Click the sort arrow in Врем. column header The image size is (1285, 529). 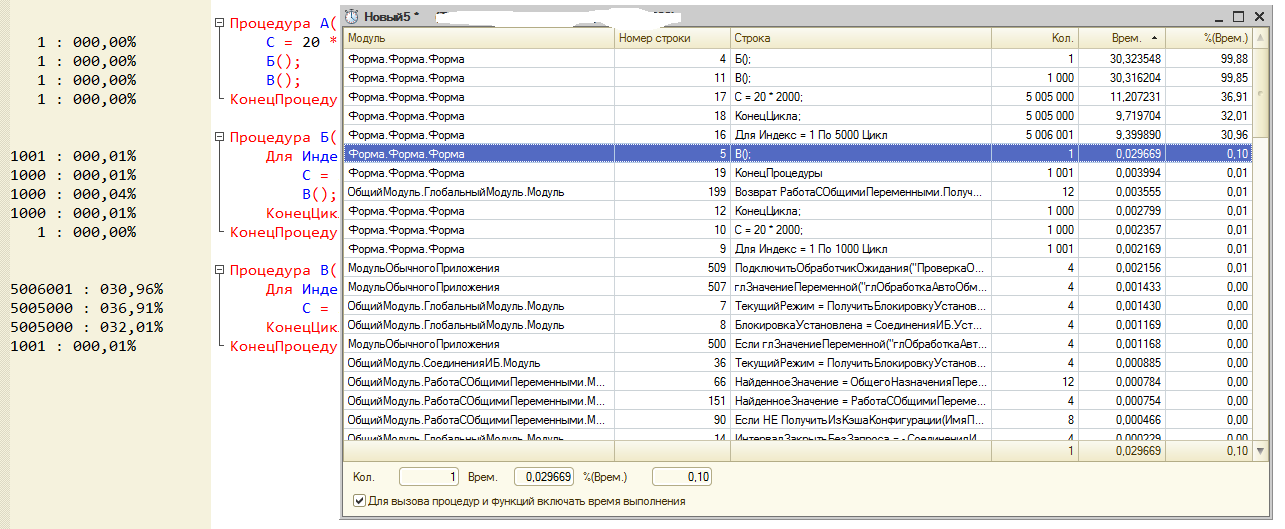click(1151, 38)
